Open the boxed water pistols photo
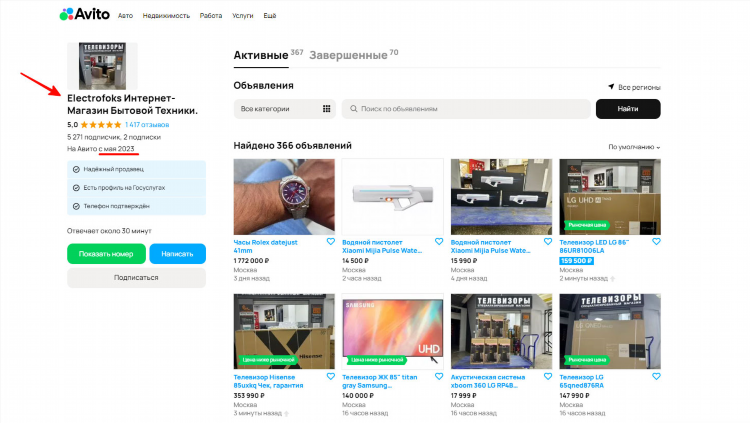Viewport: 750px width, 423px height. [501, 197]
